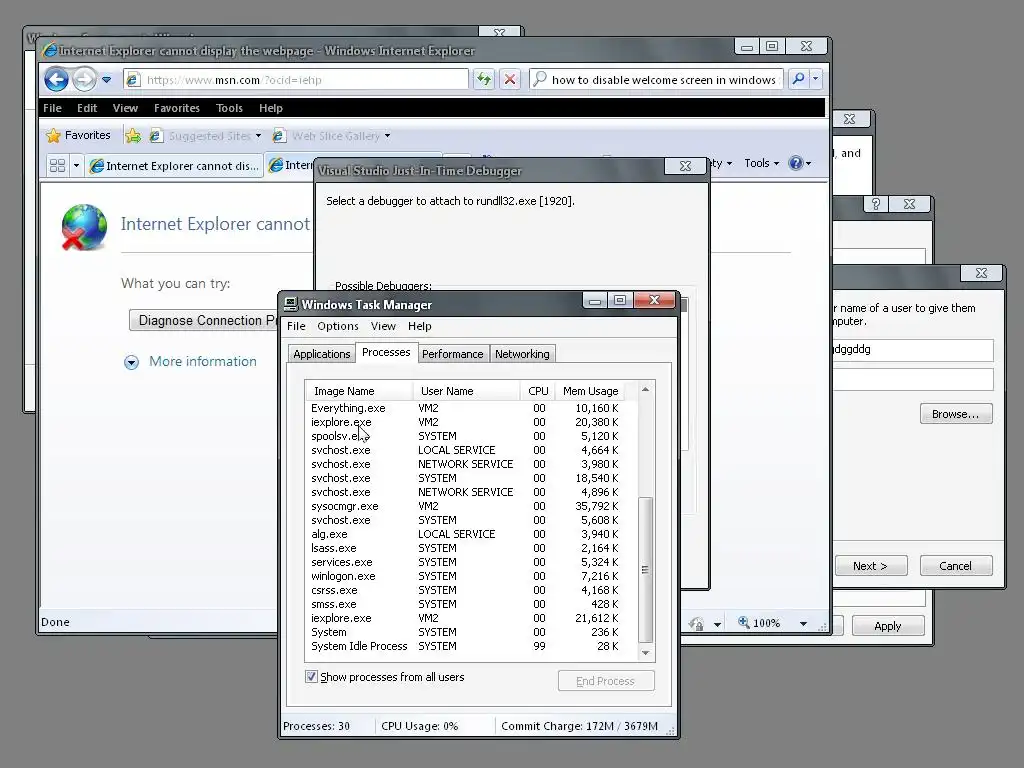Click the magnifier icon inside search box
The height and width of the screenshot is (768, 1024).
540,80
